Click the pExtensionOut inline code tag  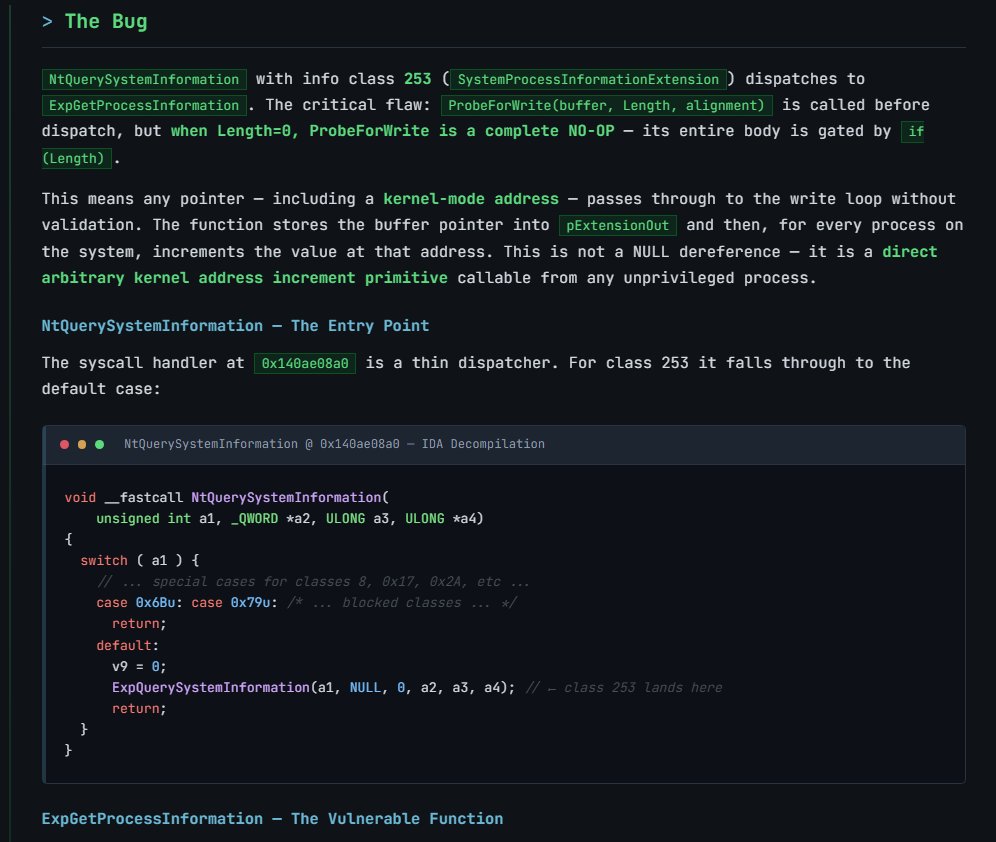[x=617, y=225]
